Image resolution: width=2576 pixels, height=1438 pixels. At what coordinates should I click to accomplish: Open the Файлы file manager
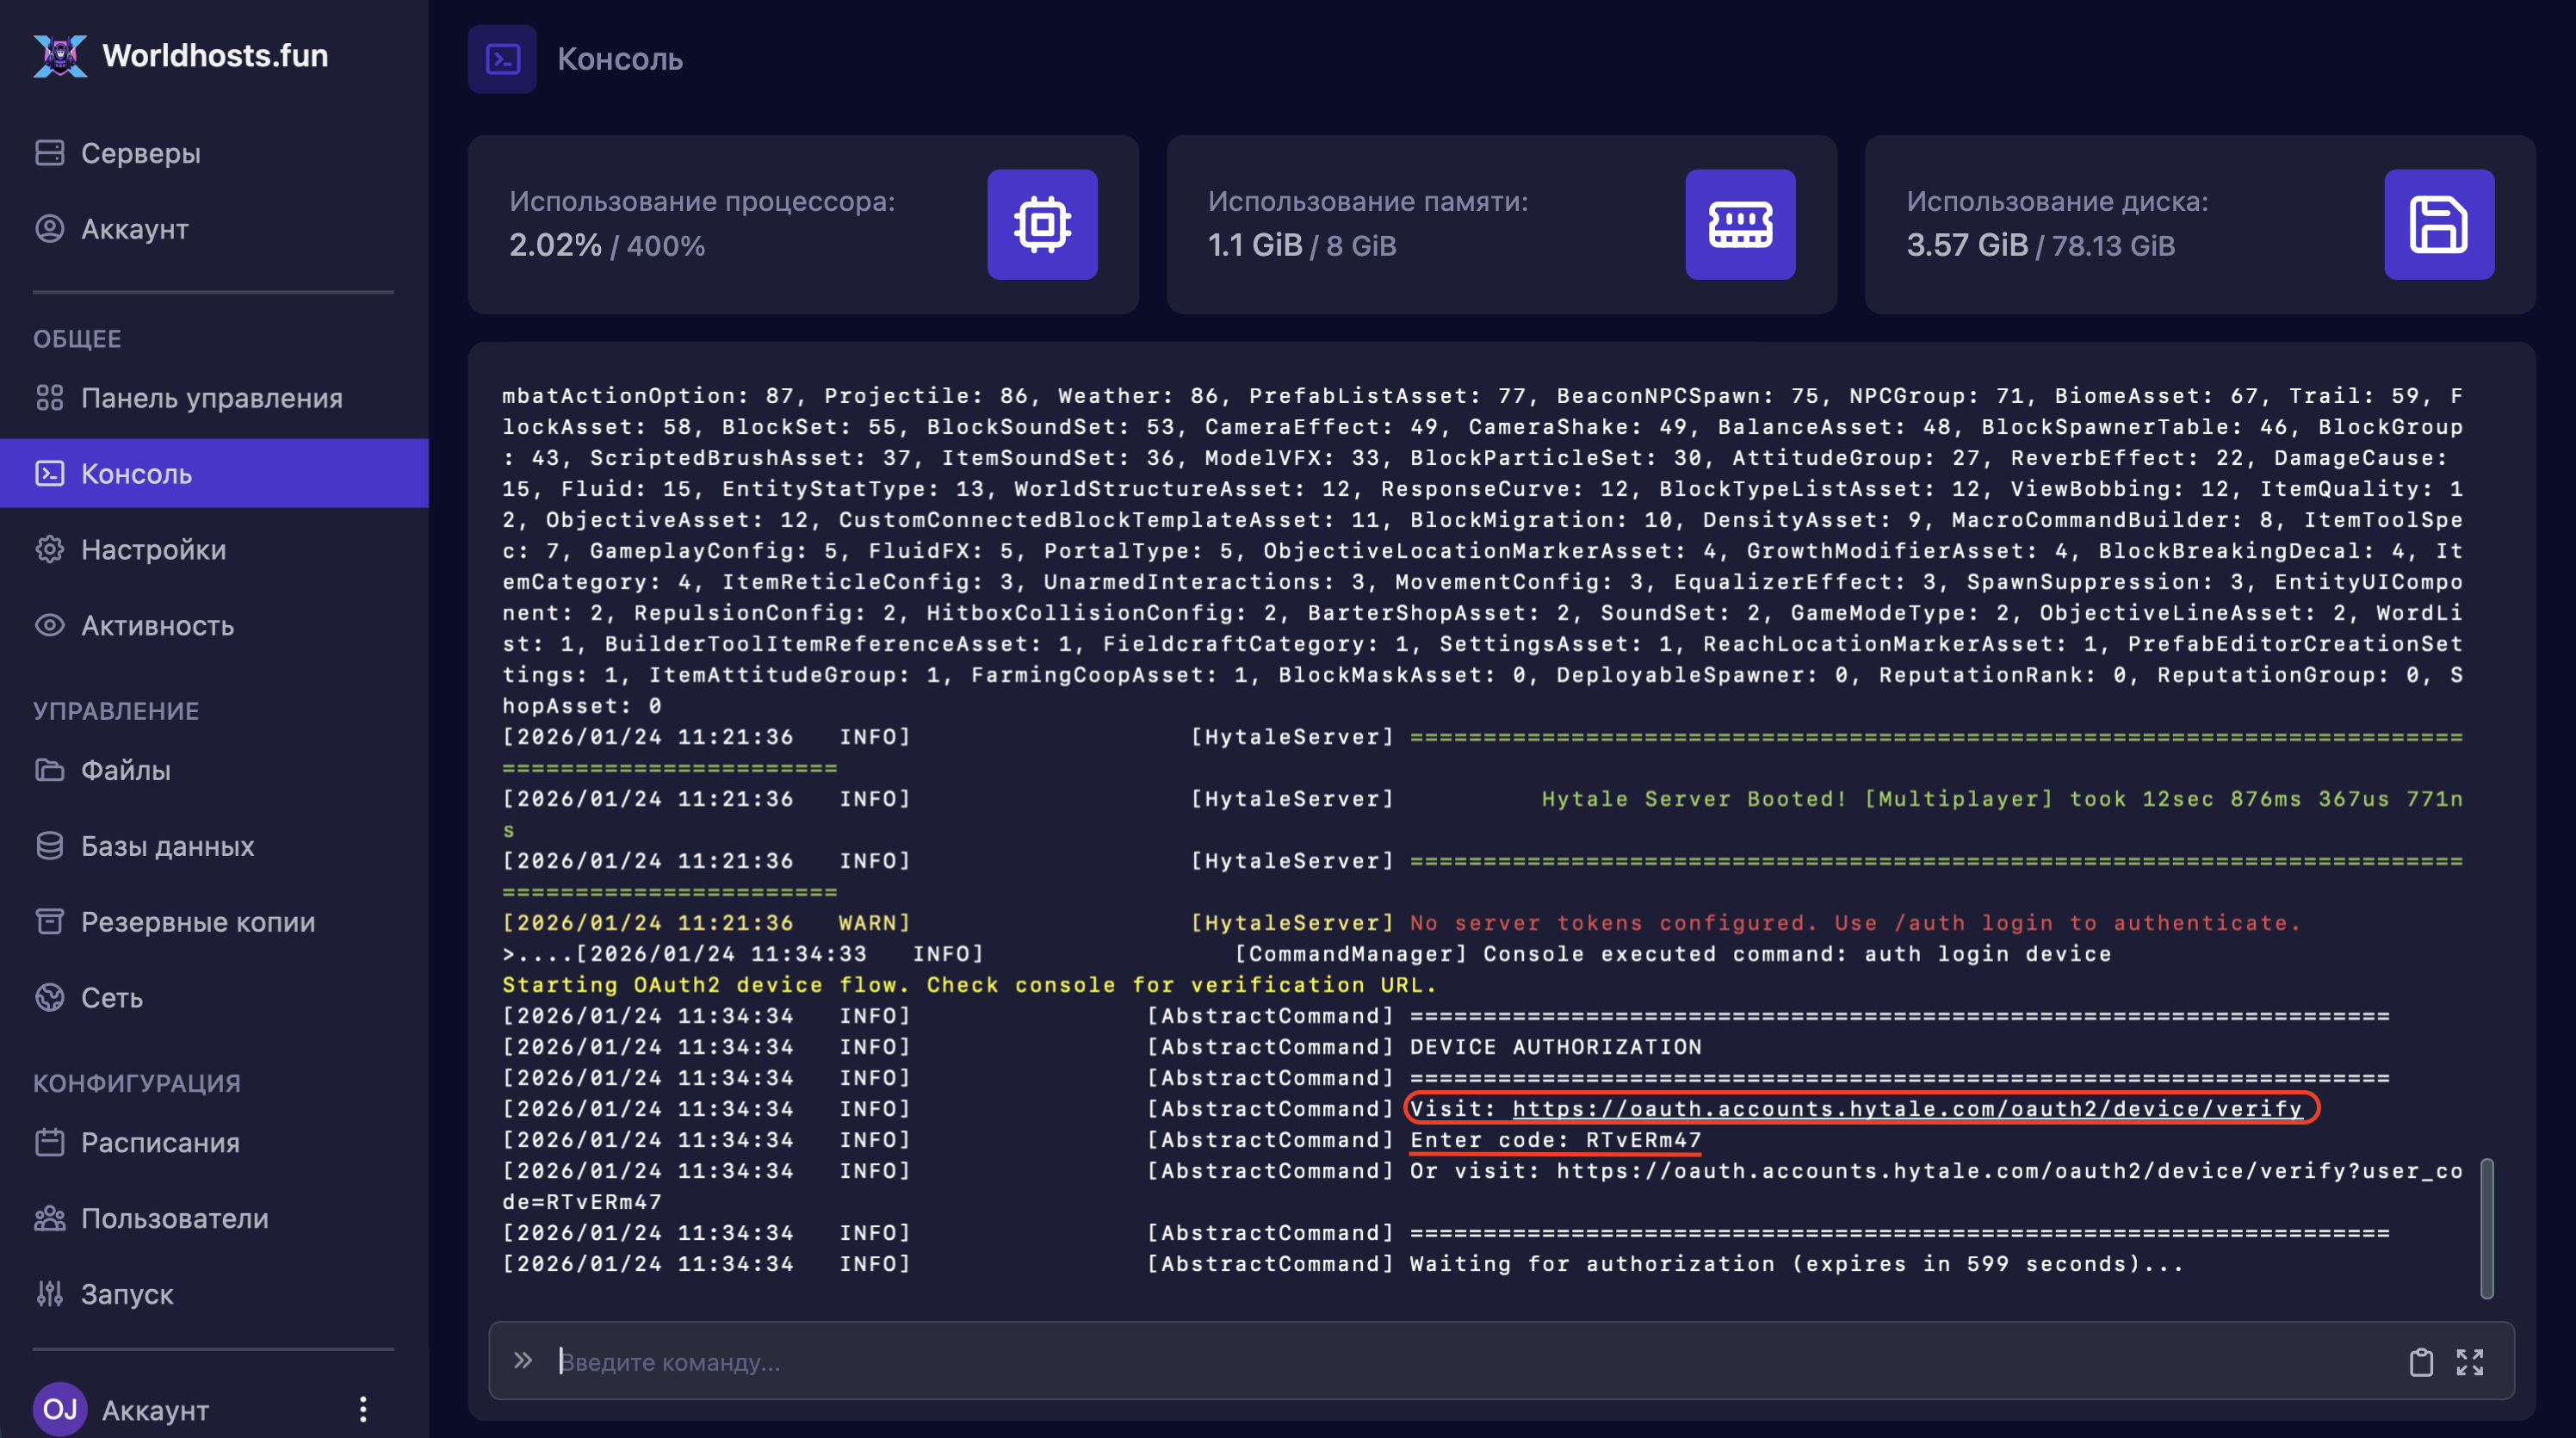[x=125, y=770]
